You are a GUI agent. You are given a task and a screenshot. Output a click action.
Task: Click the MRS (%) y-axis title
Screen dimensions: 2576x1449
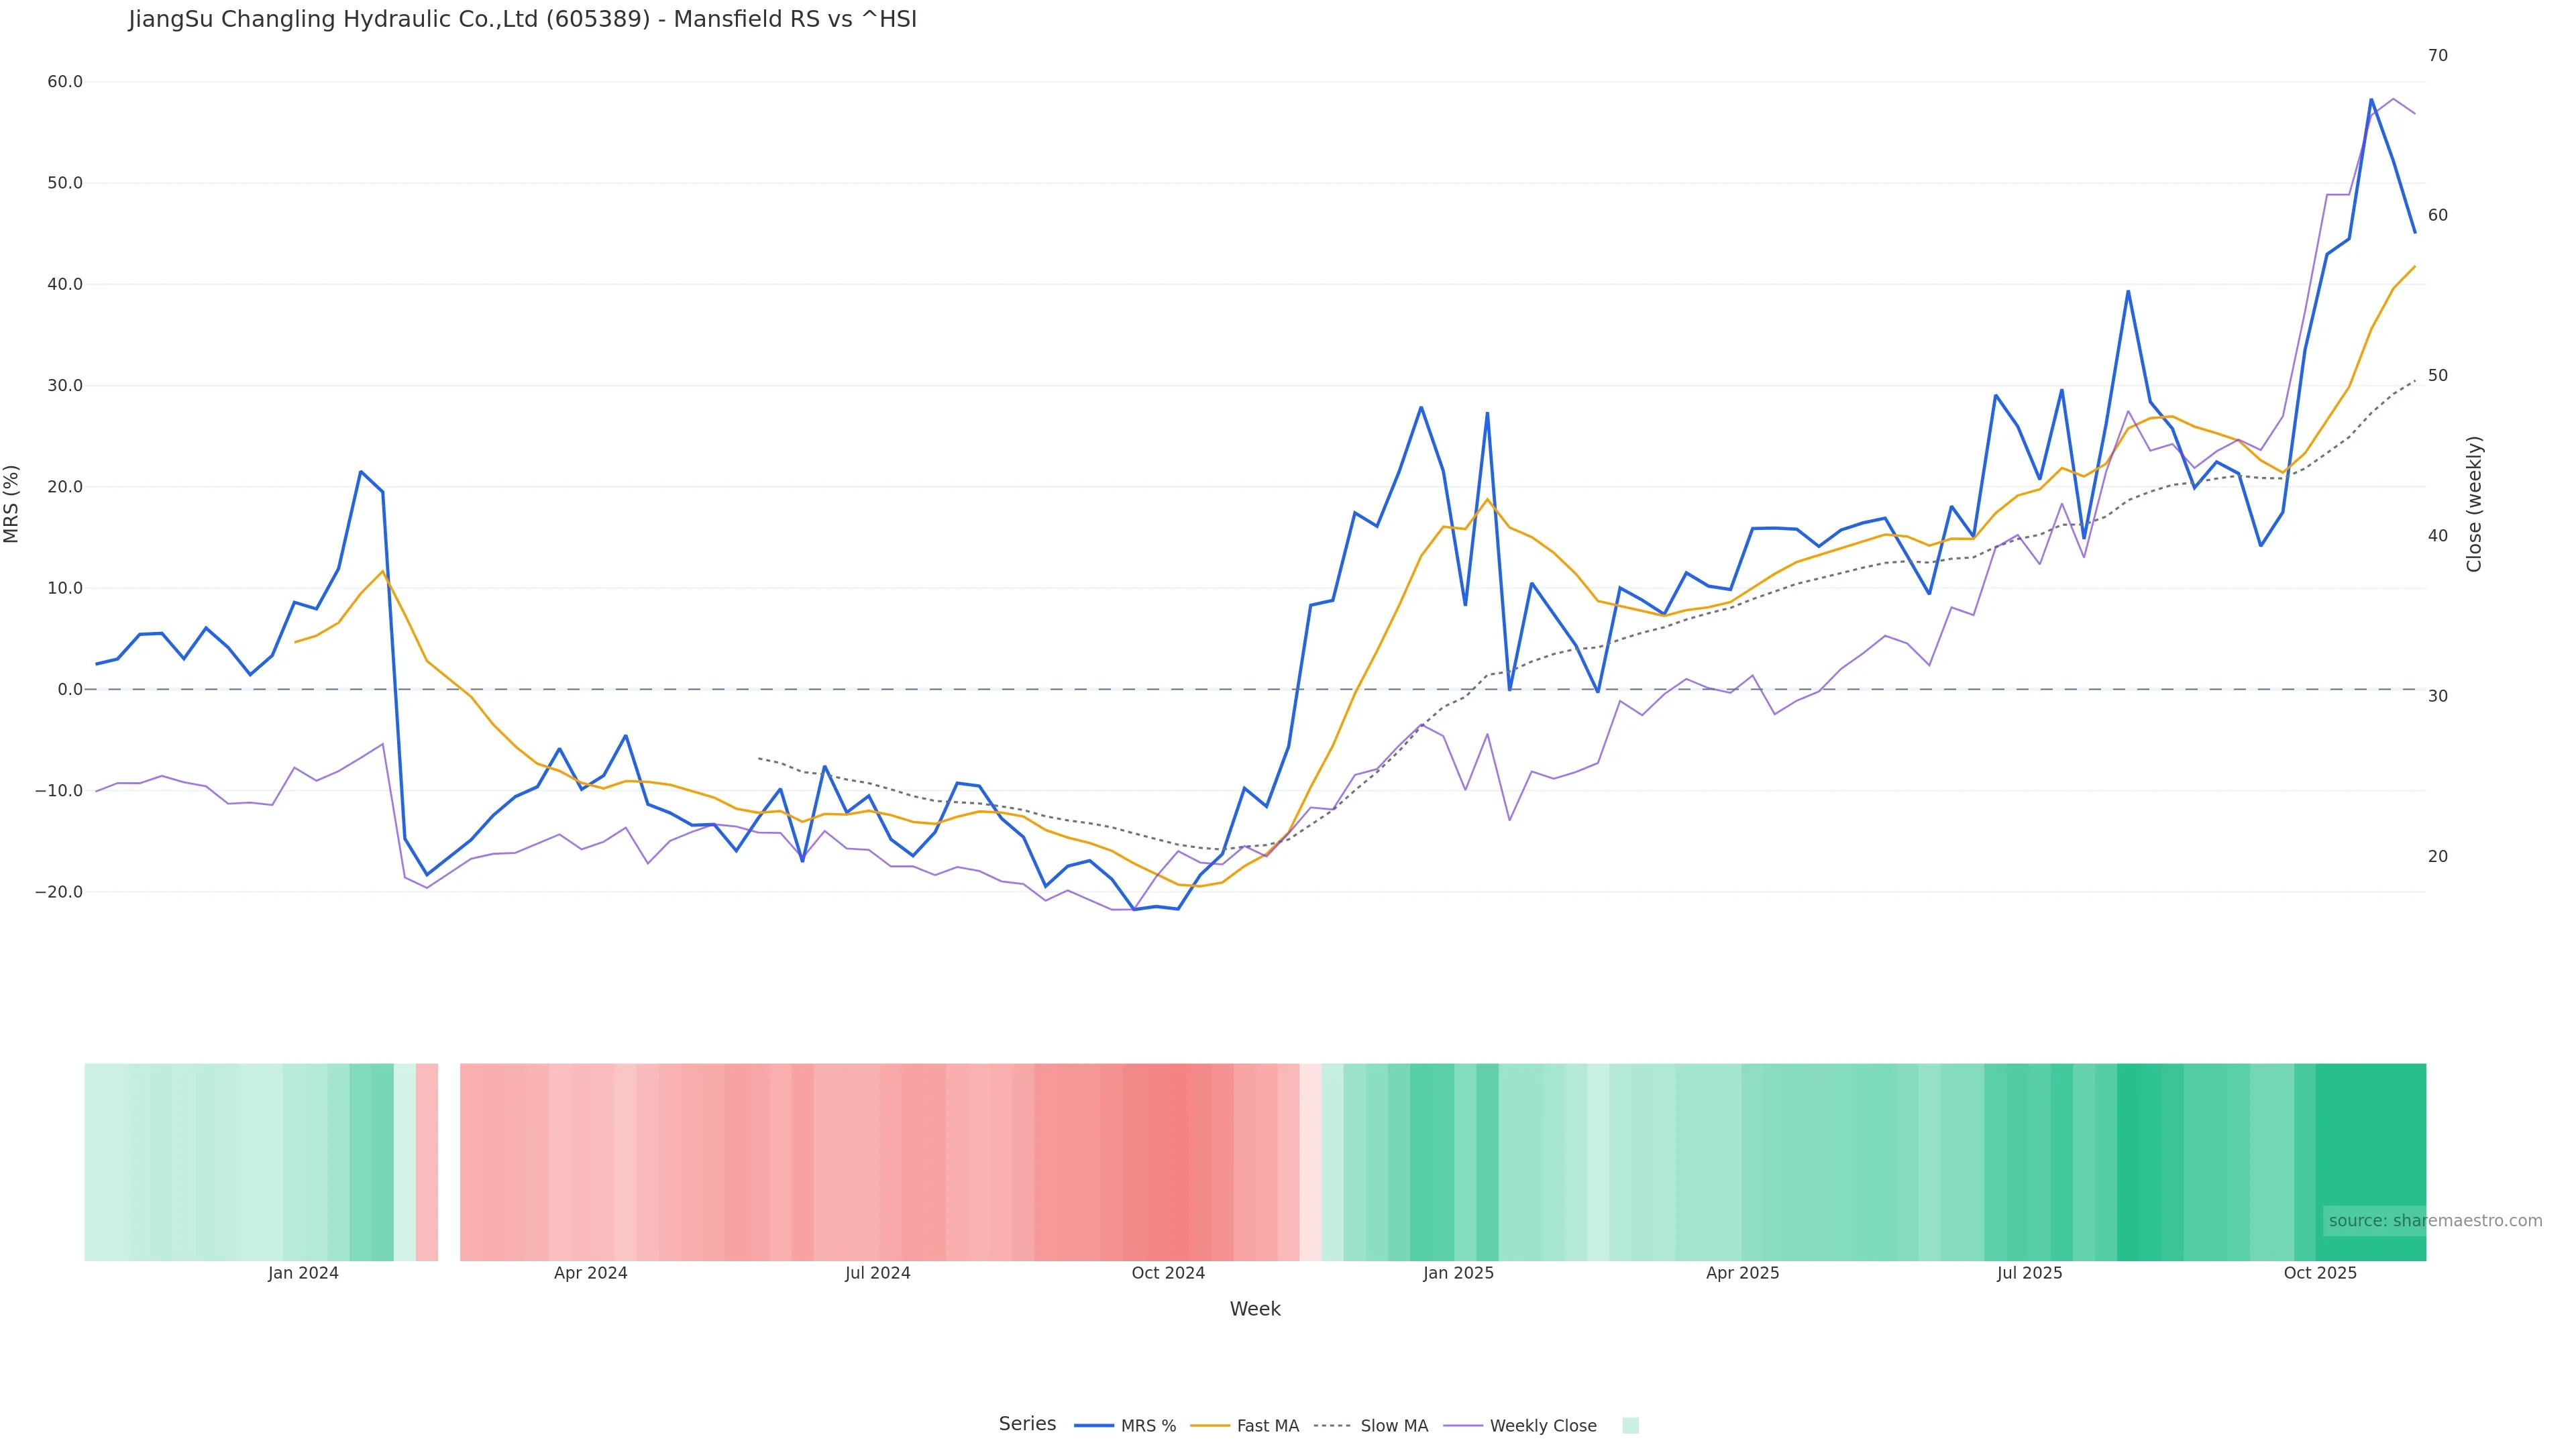point(12,504)
